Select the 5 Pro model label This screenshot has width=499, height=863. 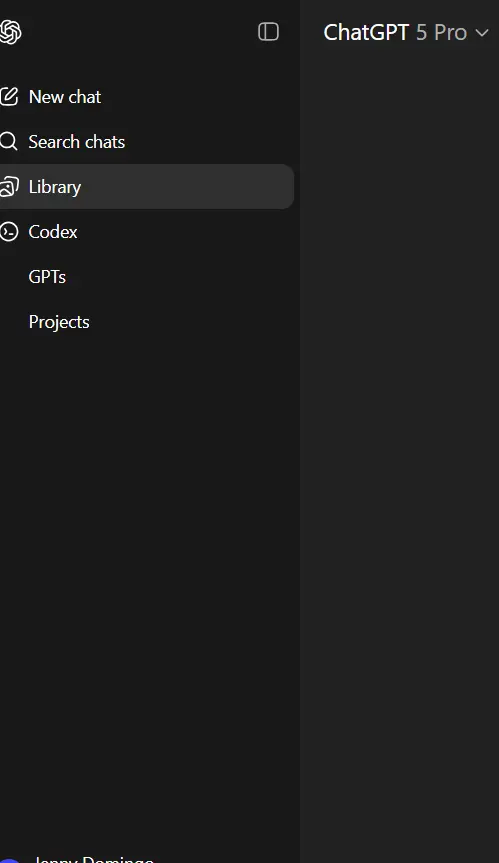point(441,32)
